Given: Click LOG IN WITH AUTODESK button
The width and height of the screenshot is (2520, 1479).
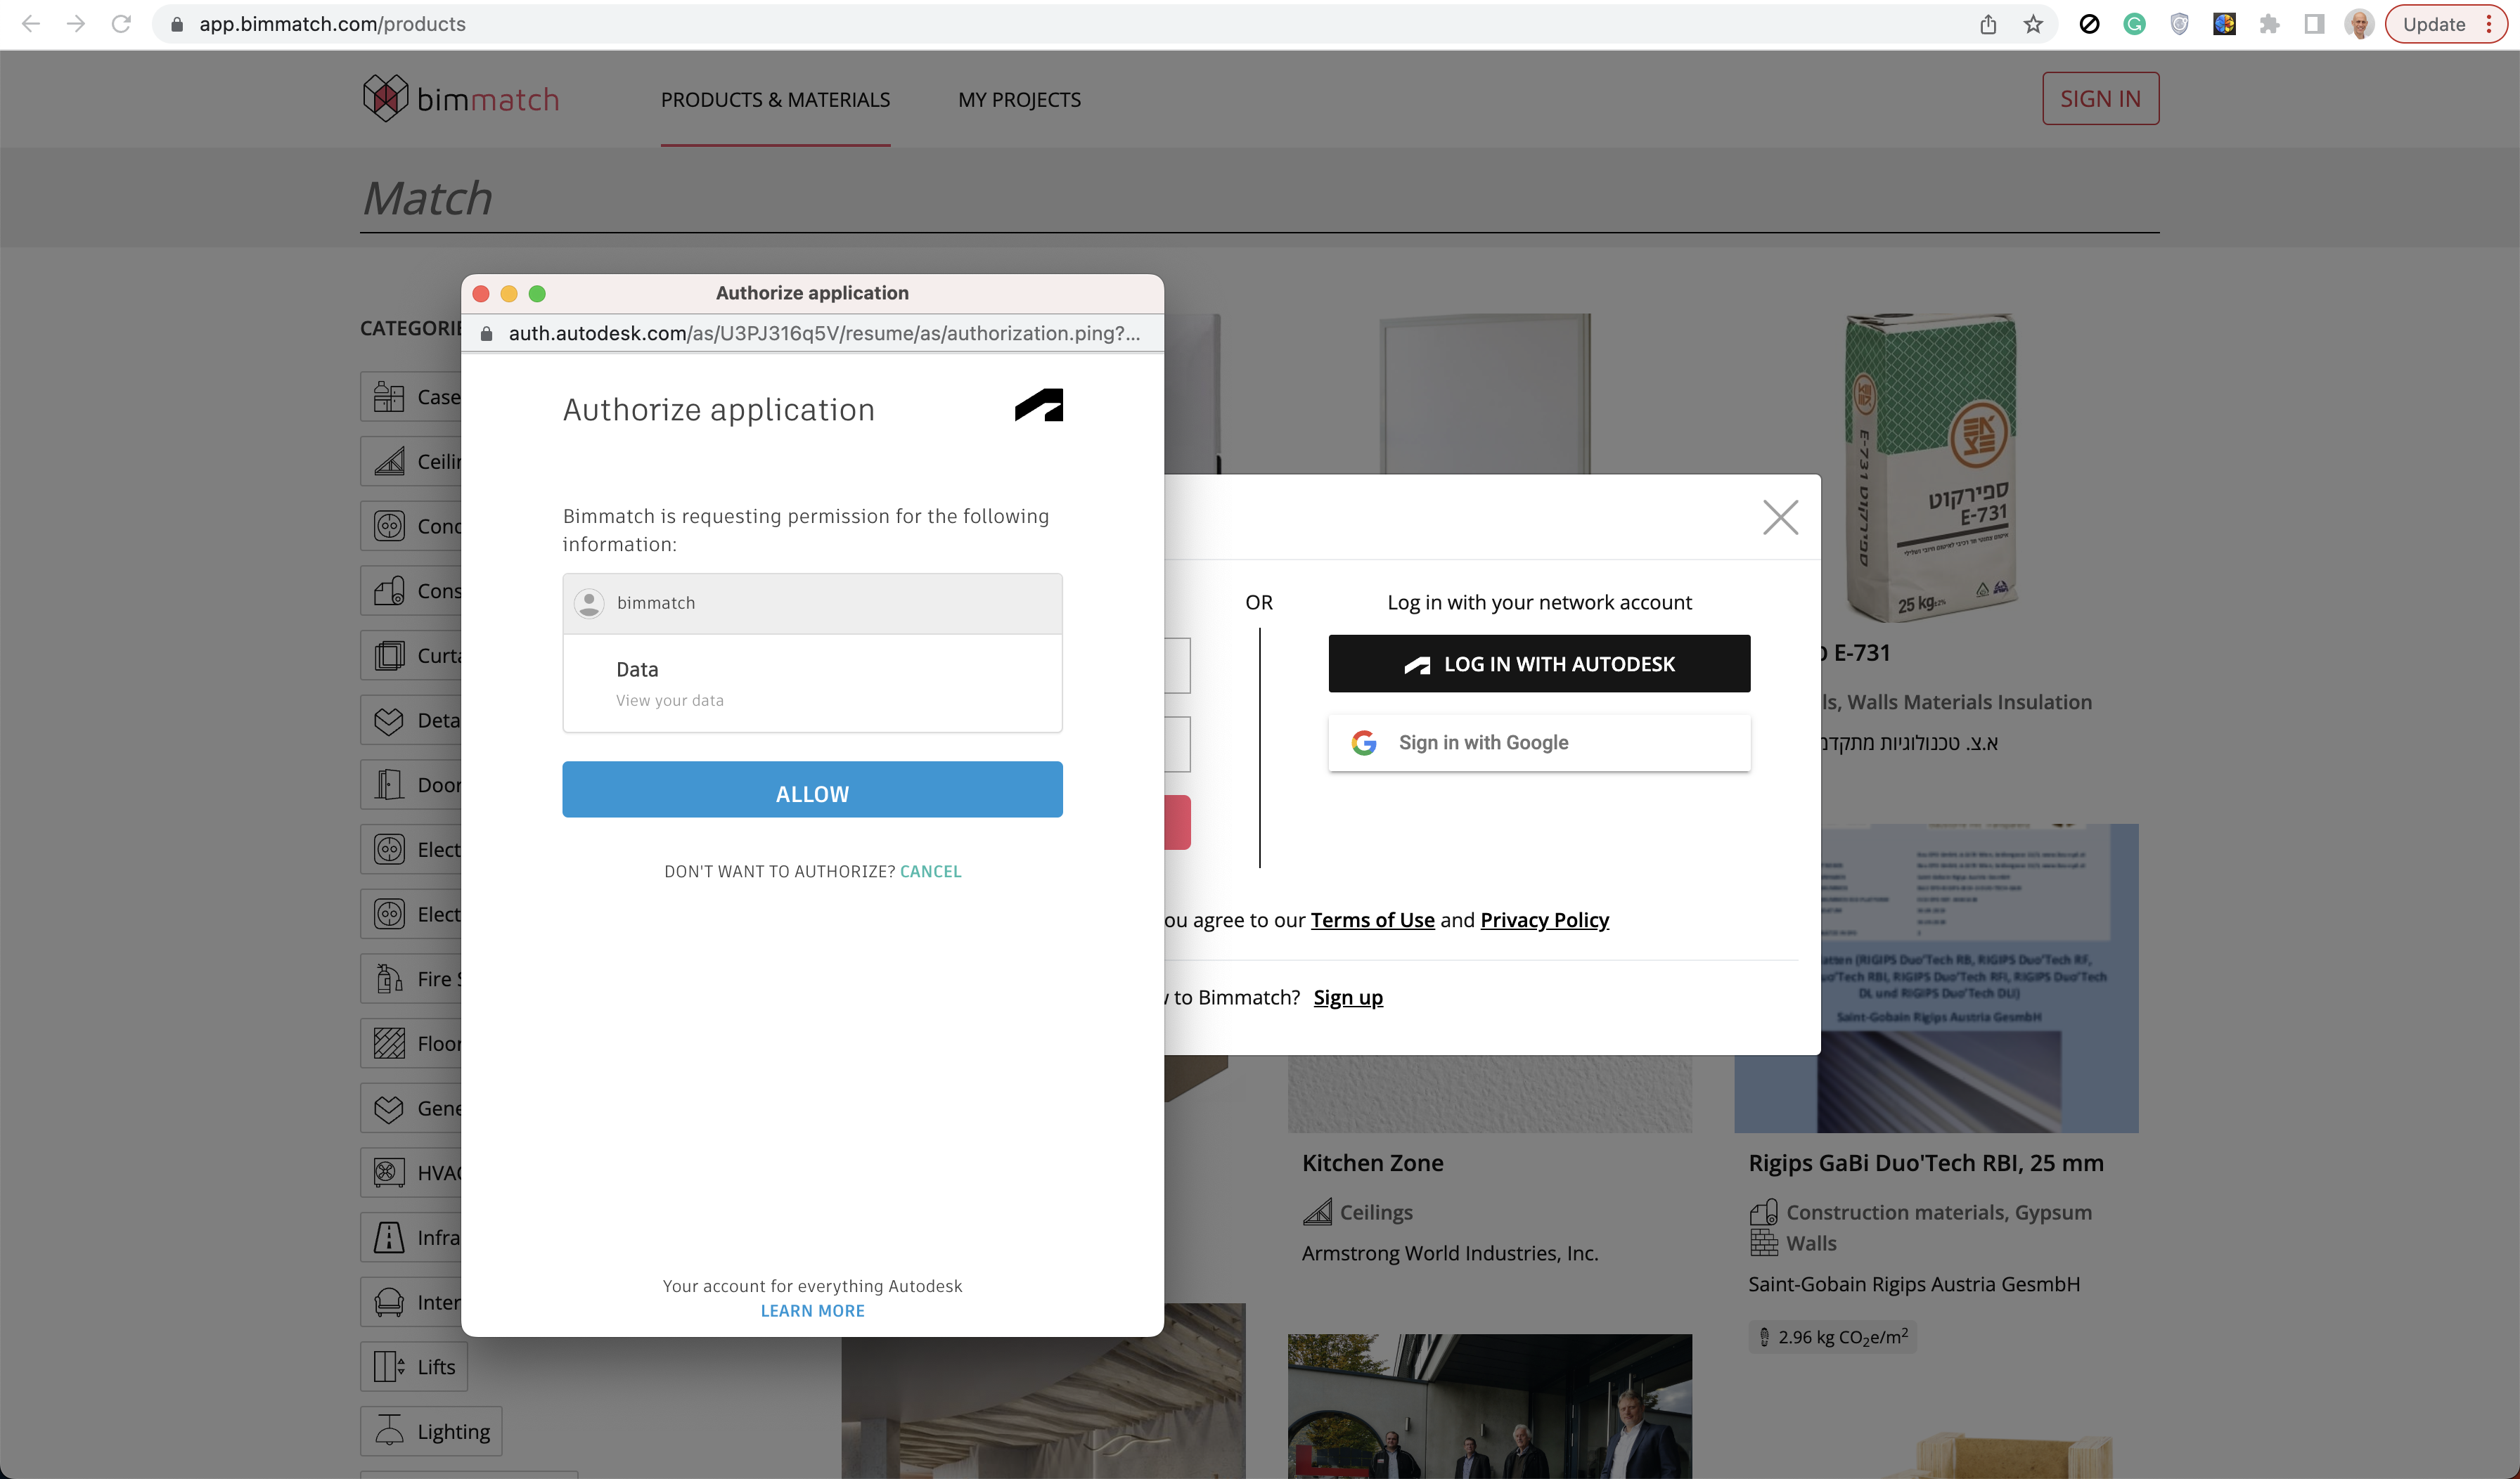Looking at the screenshot, I should [1539, 664].
